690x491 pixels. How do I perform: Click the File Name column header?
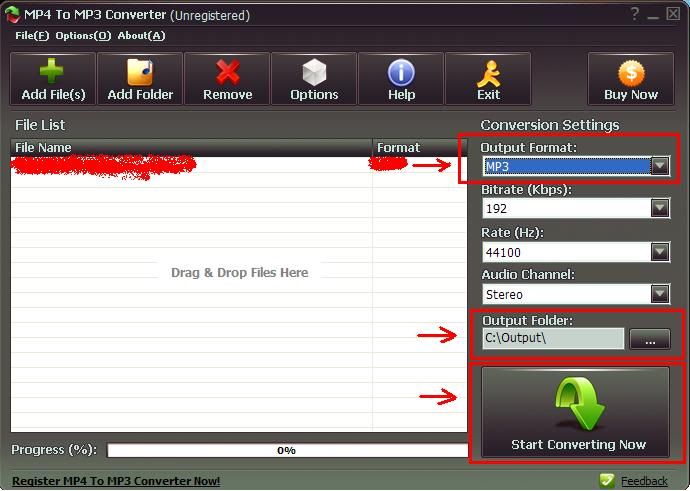click(191, 148)
